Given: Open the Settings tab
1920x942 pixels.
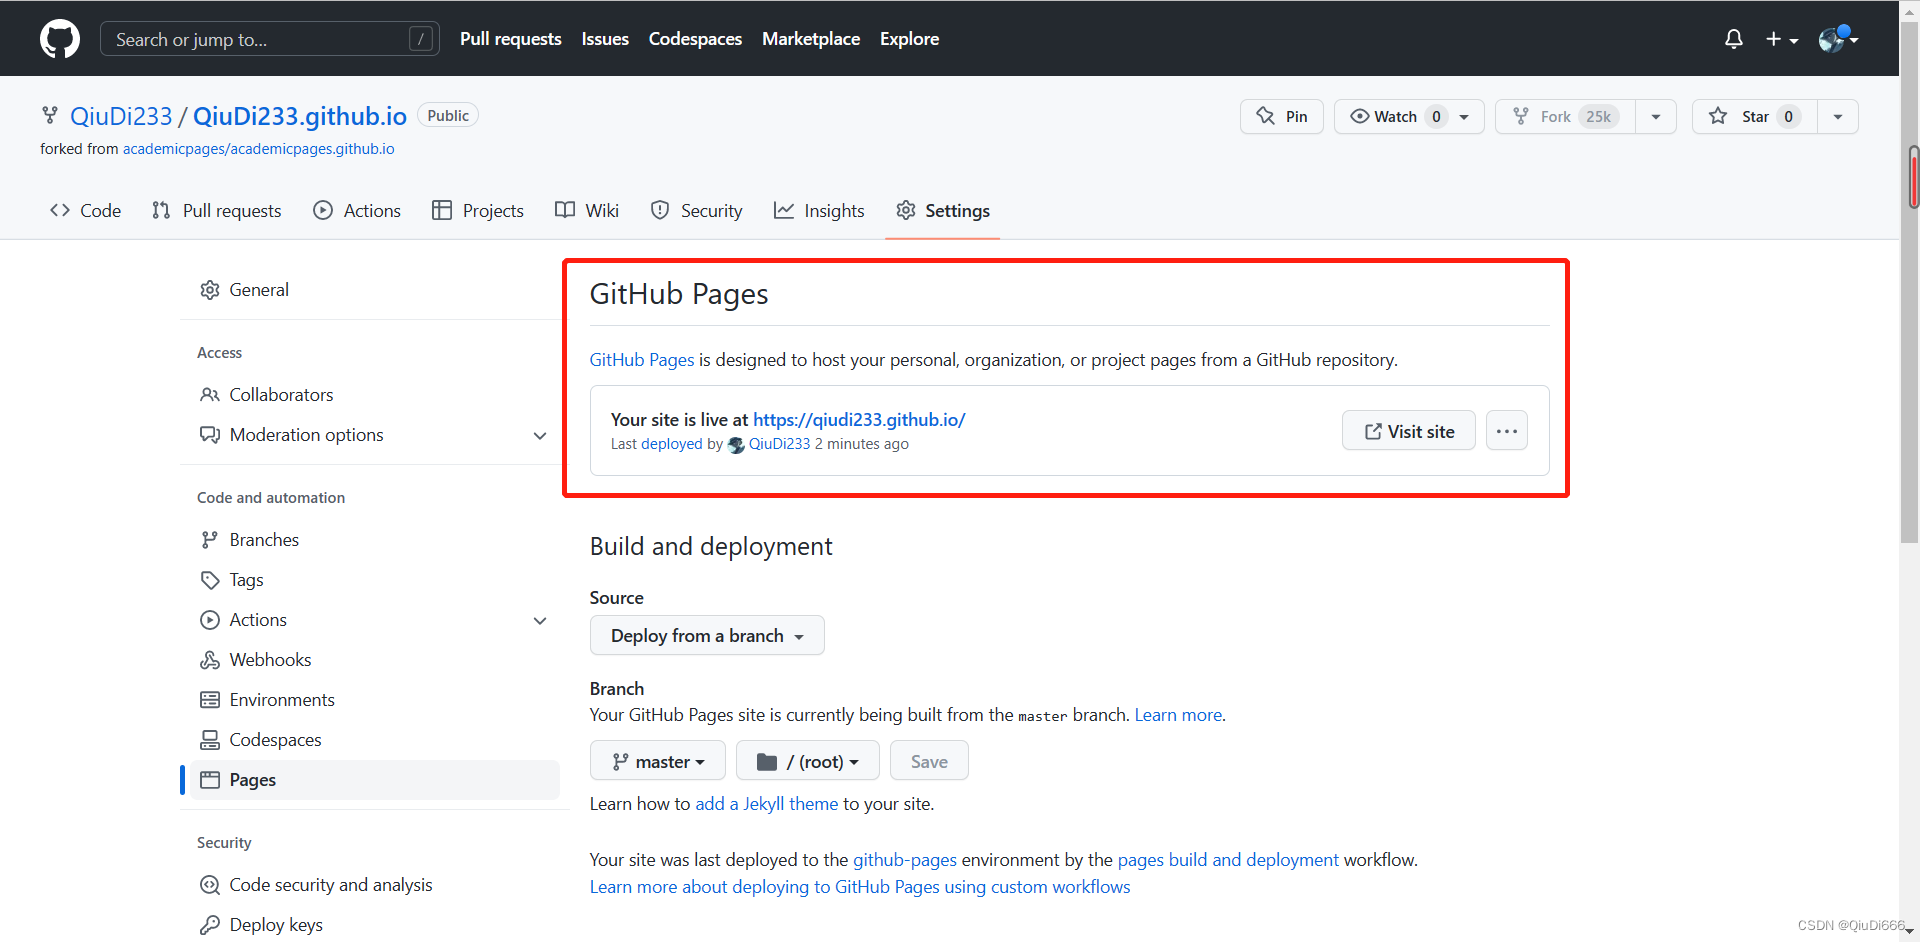Looking at the screenshot, I should [x=943, y=211].
